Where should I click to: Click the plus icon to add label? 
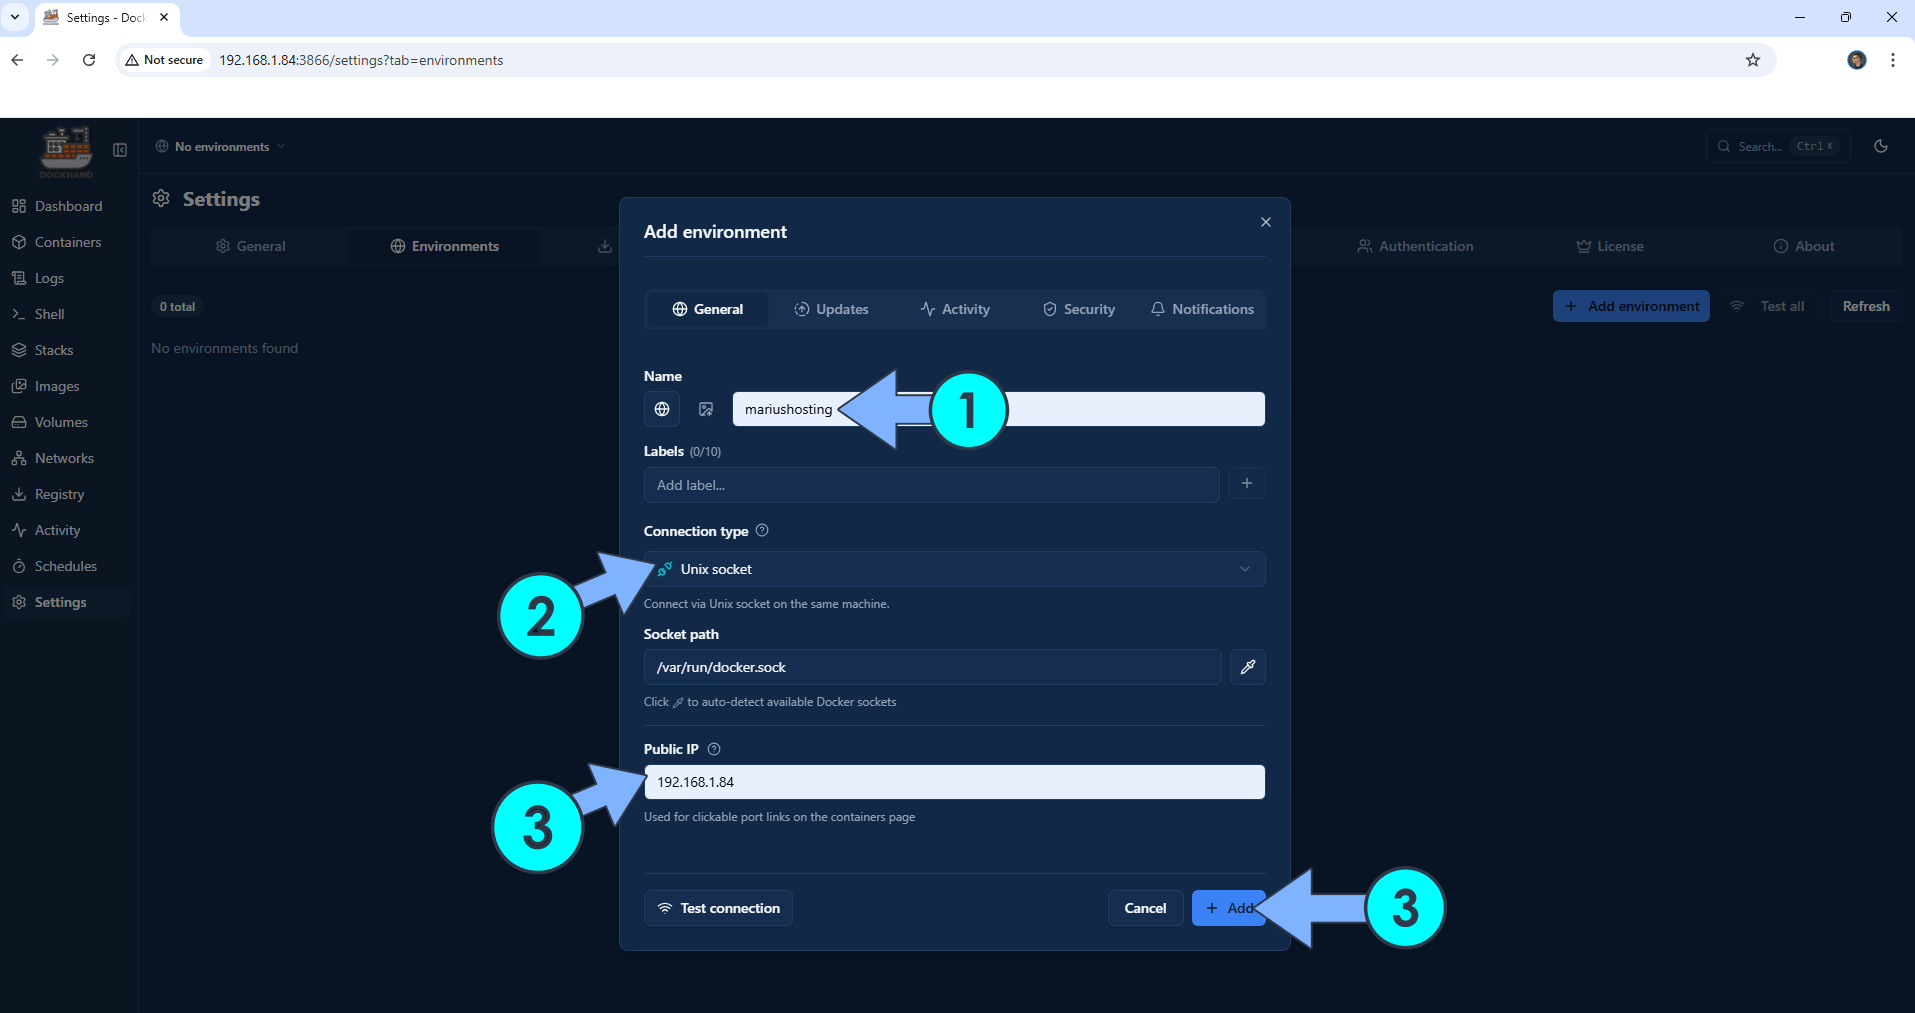(1246, 484)
